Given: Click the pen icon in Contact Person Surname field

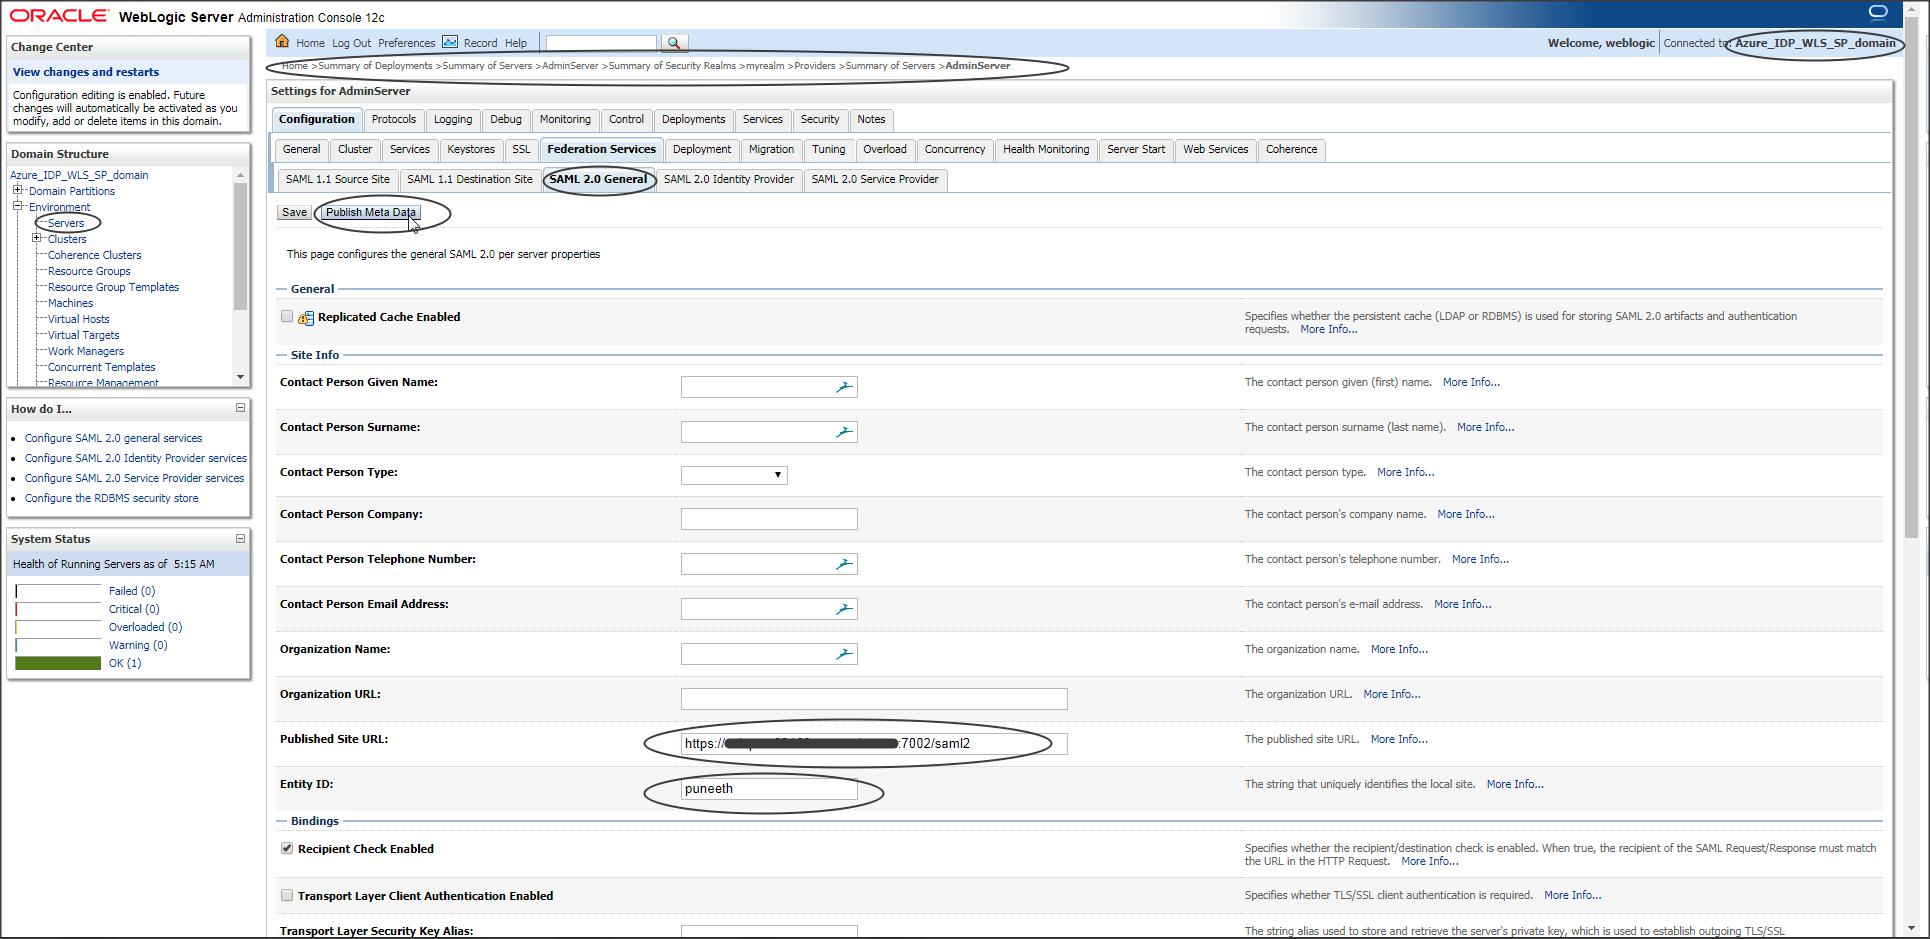Looking at the screenshot, I should (x=844, y=432).
